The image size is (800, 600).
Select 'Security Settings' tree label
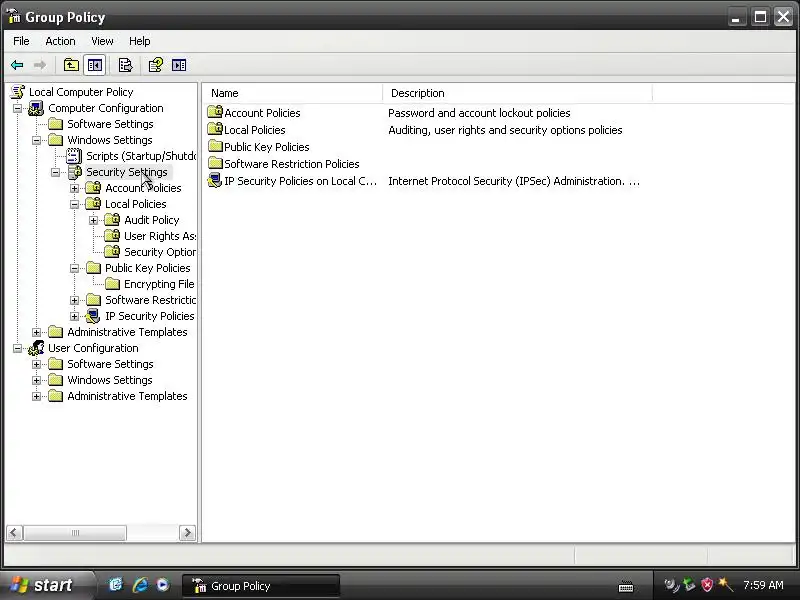tap(127, 172)
